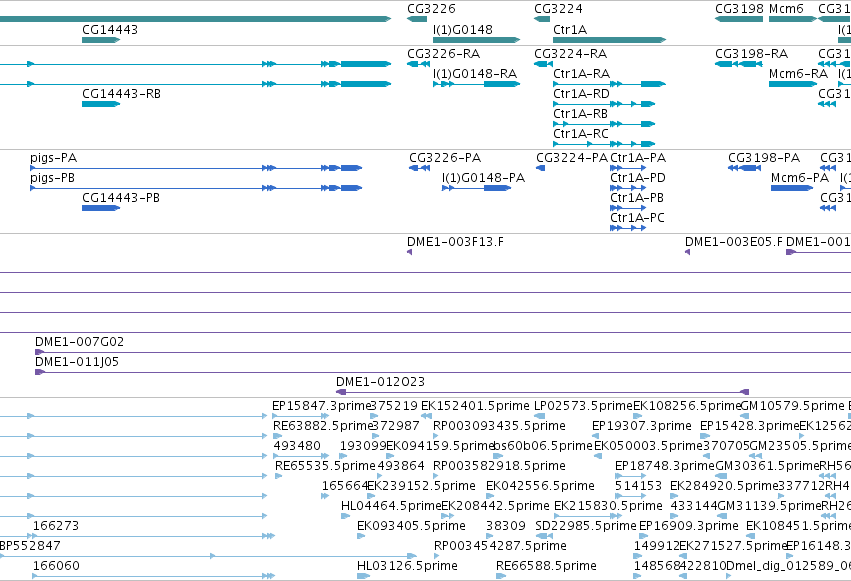
Task: Select the Mcm6-RA transcript
Action: click(x=798, y=74)
